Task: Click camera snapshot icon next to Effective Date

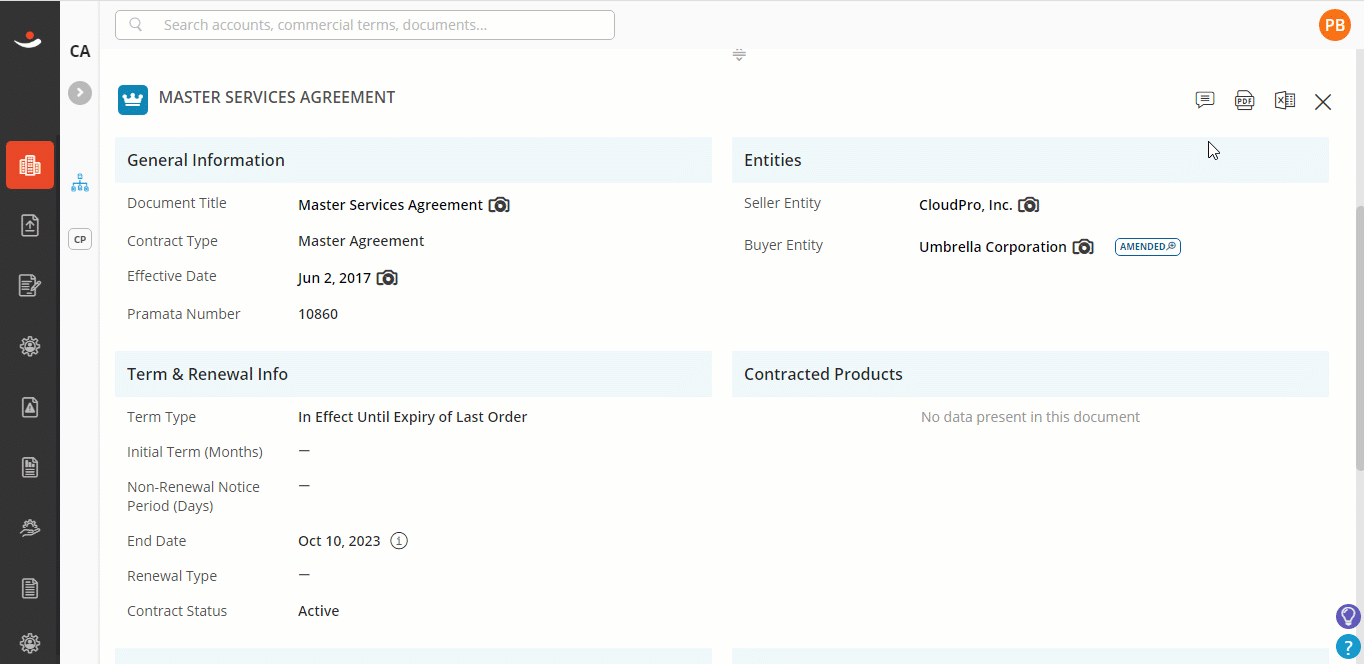Action: pos(387,278)
